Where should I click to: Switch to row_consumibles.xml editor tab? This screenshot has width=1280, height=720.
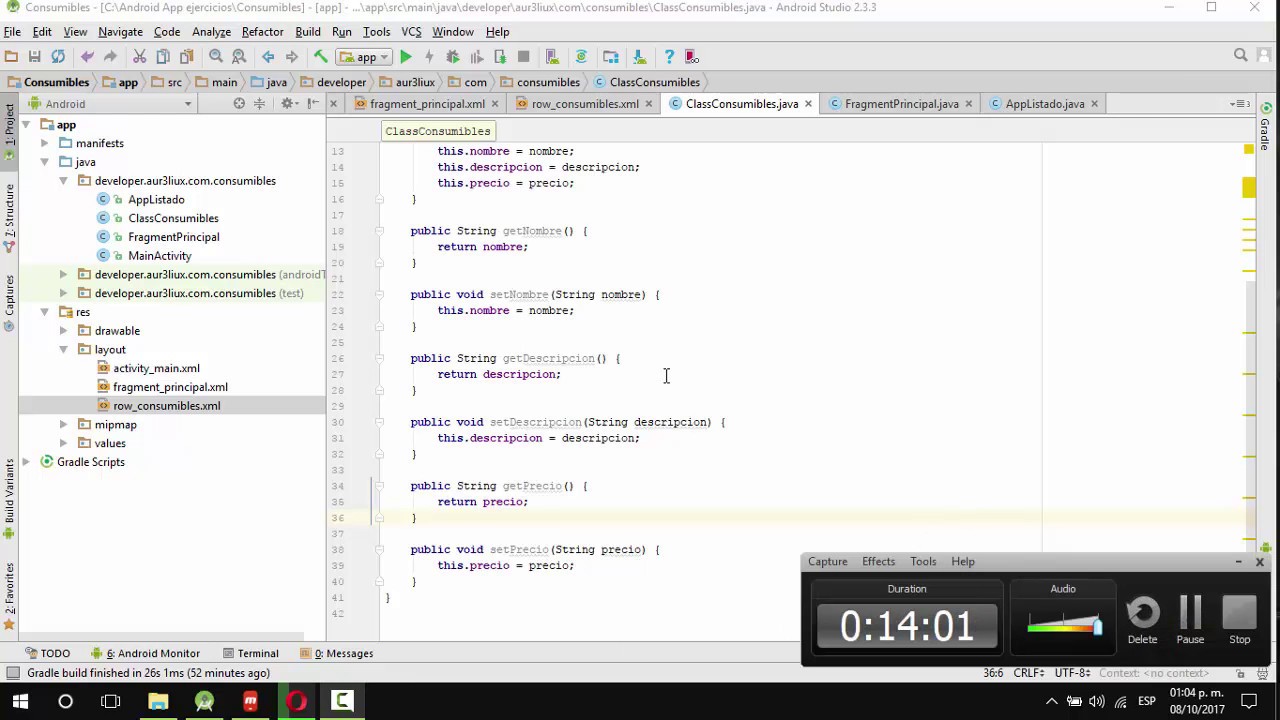point(585,104)
